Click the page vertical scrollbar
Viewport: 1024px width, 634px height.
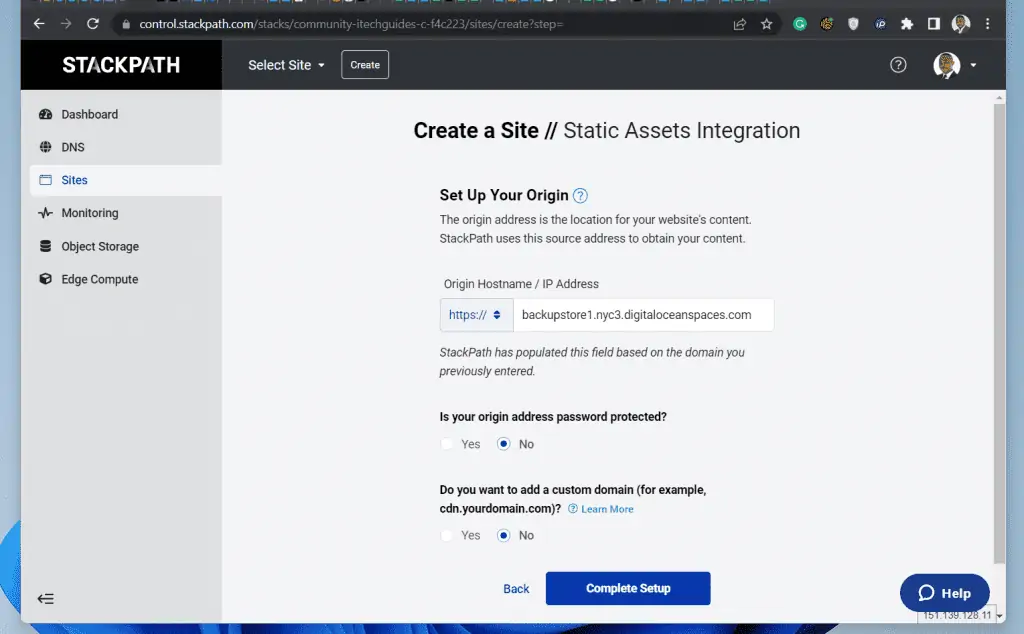[999, 333]
